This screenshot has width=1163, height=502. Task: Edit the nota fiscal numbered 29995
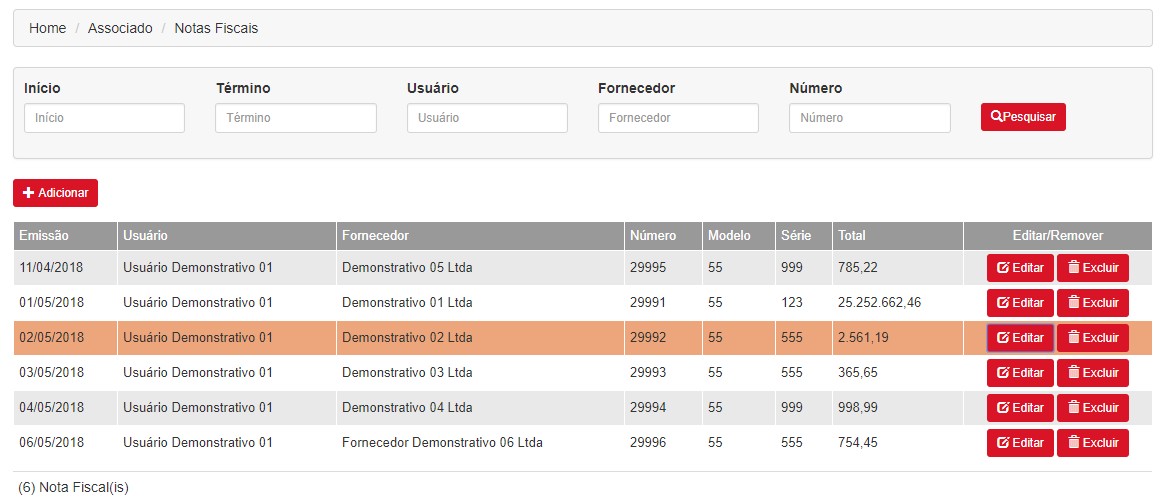pos(1020,268)
